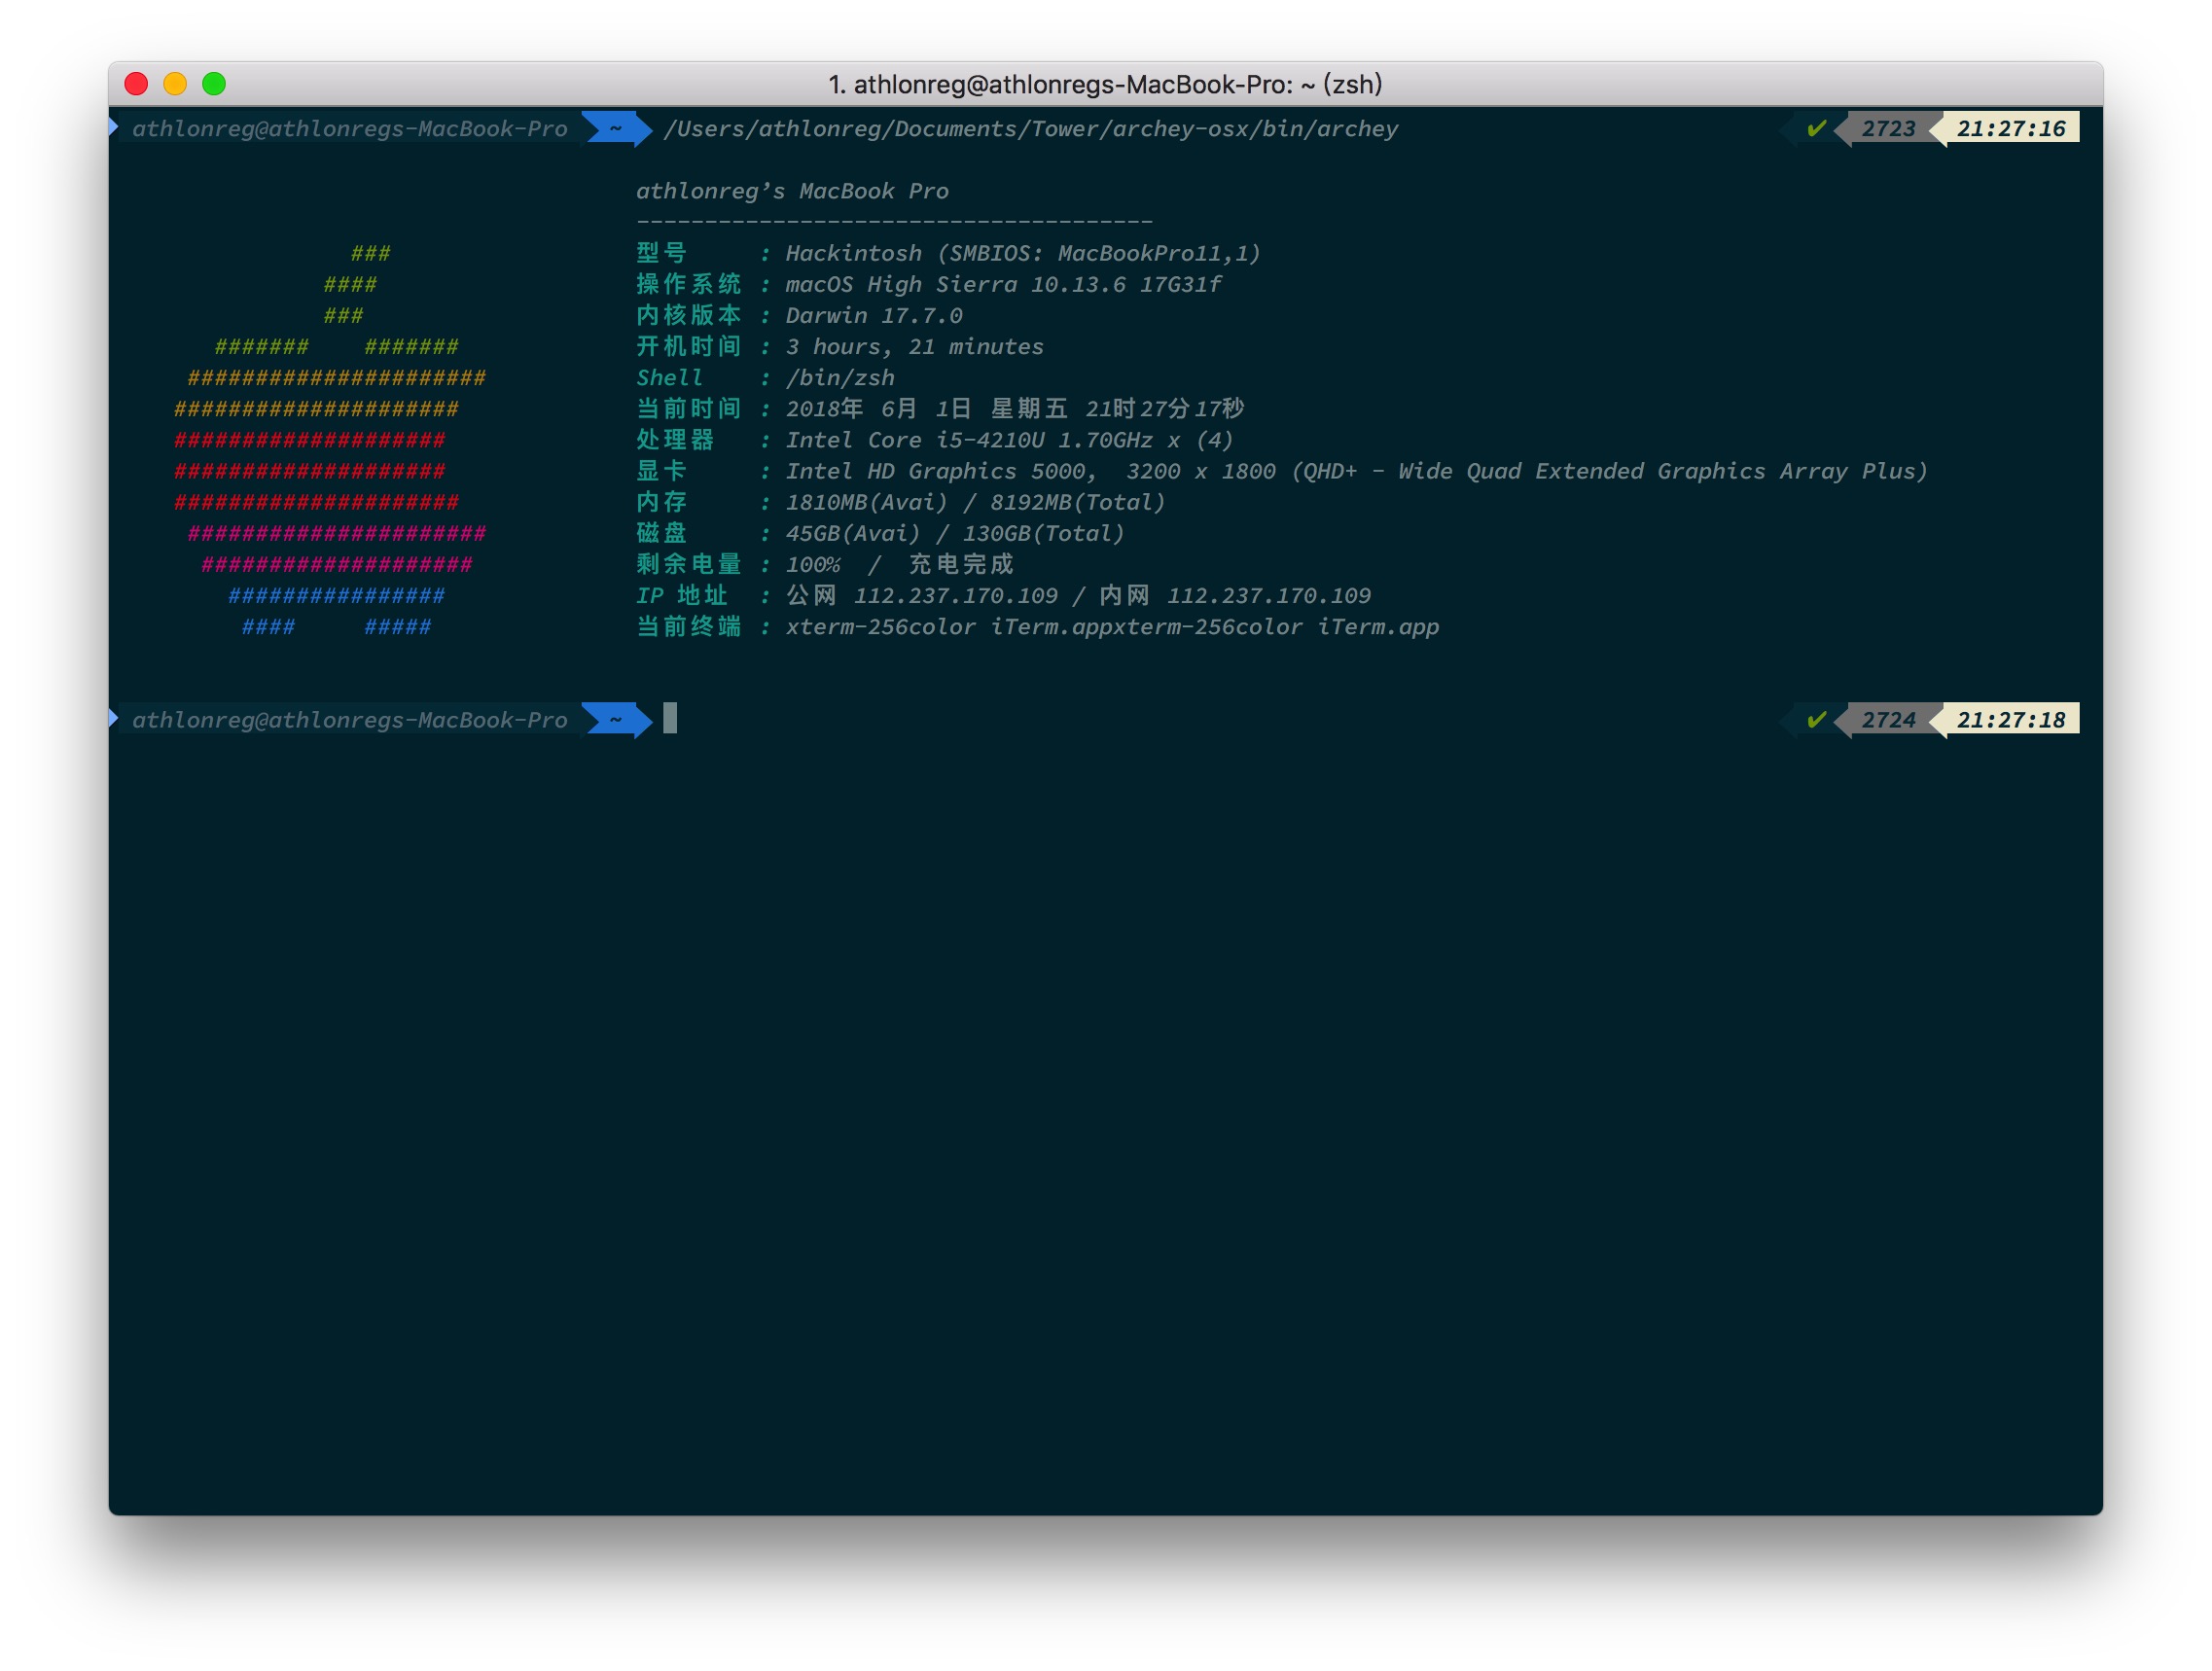Screen dimensions: 2212x1671
Task: Click the 内存 label
Action: [x=661, y=502]
